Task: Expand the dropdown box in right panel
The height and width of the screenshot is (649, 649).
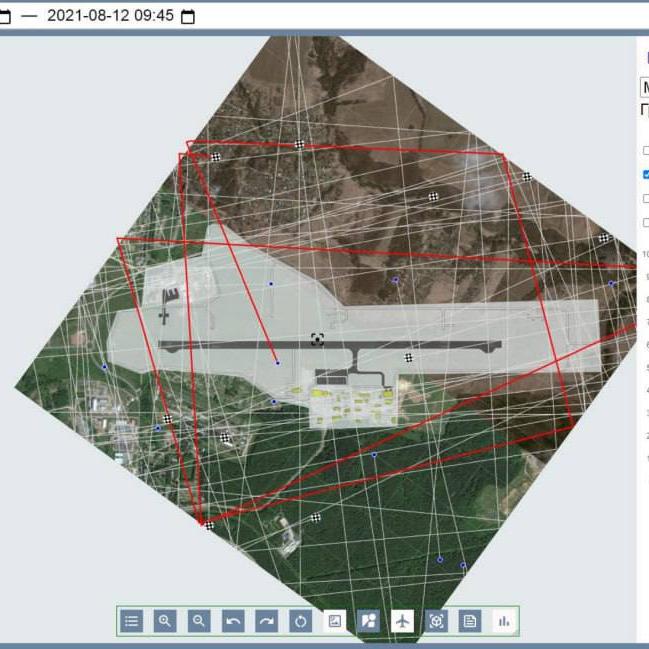Action: (644, 87)
